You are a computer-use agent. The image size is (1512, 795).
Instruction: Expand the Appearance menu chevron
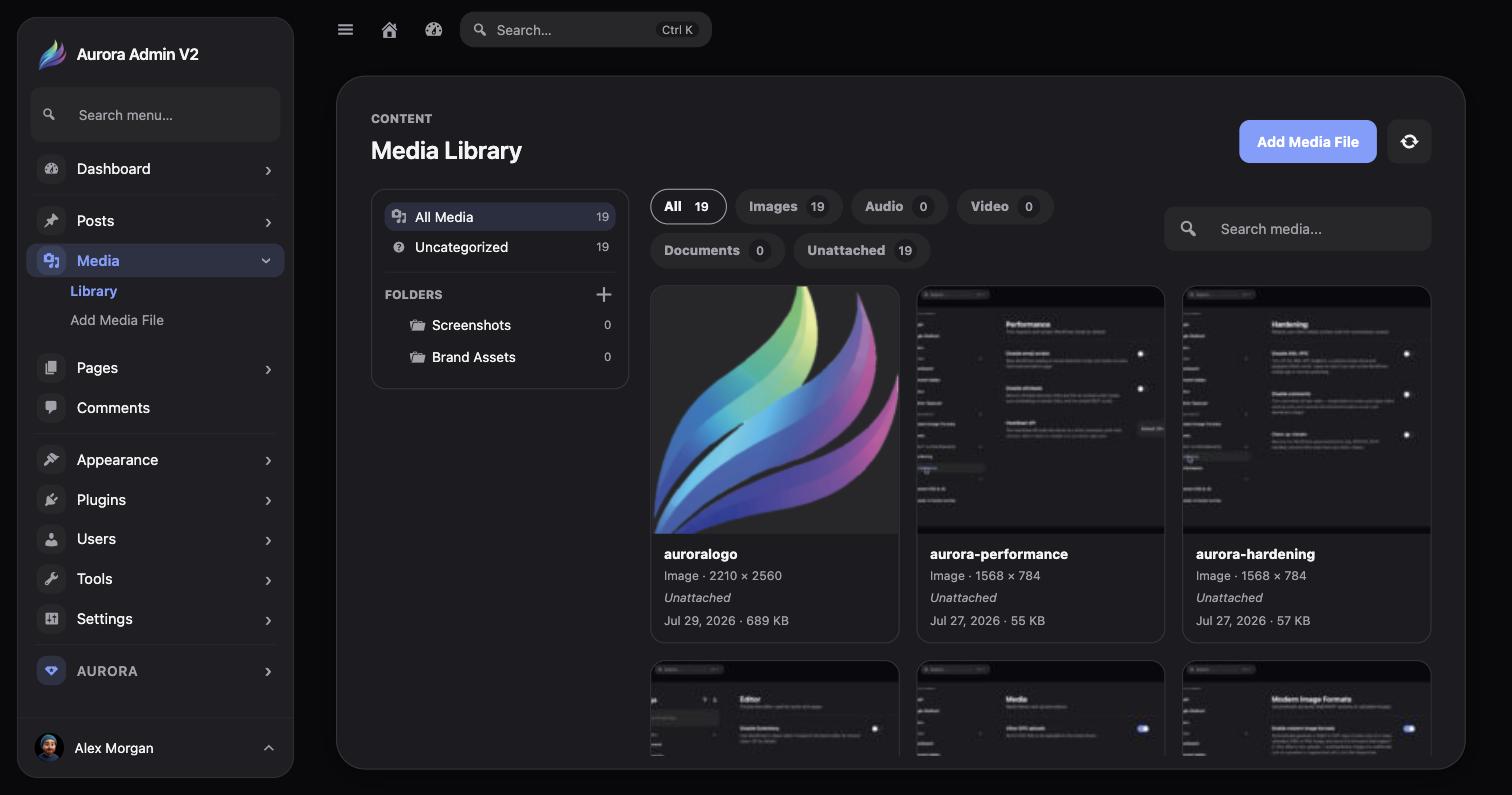click(268, 461)
